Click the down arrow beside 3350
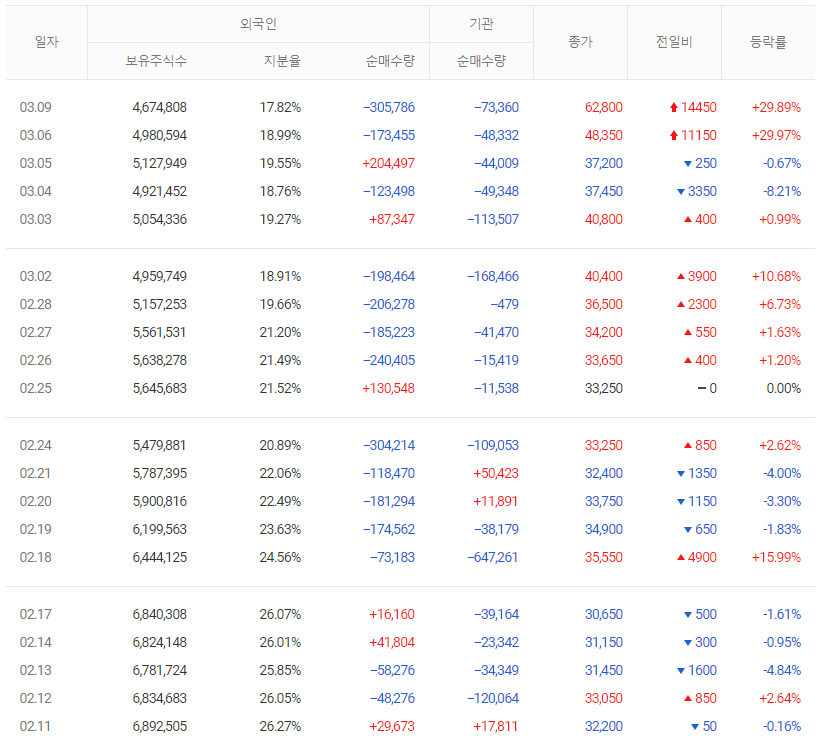 click(x=681, y=192)
